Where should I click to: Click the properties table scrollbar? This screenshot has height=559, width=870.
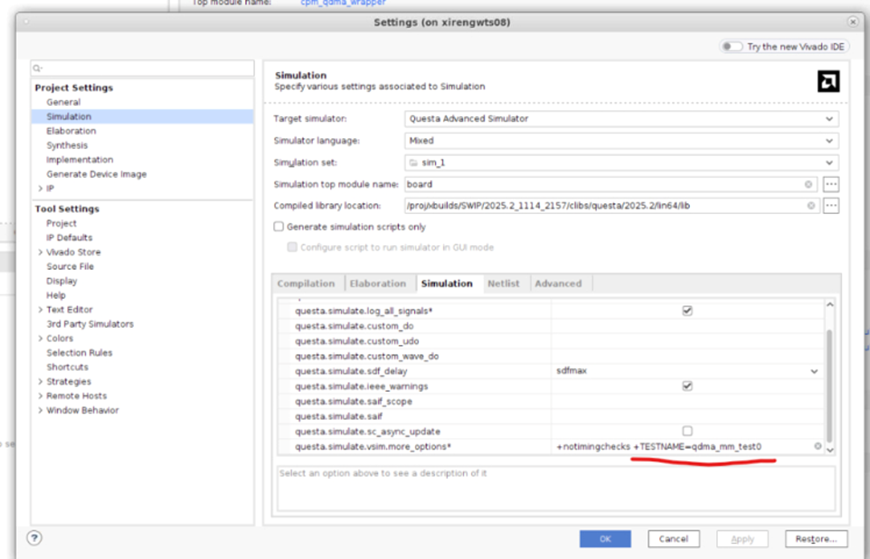pos(829,385)
